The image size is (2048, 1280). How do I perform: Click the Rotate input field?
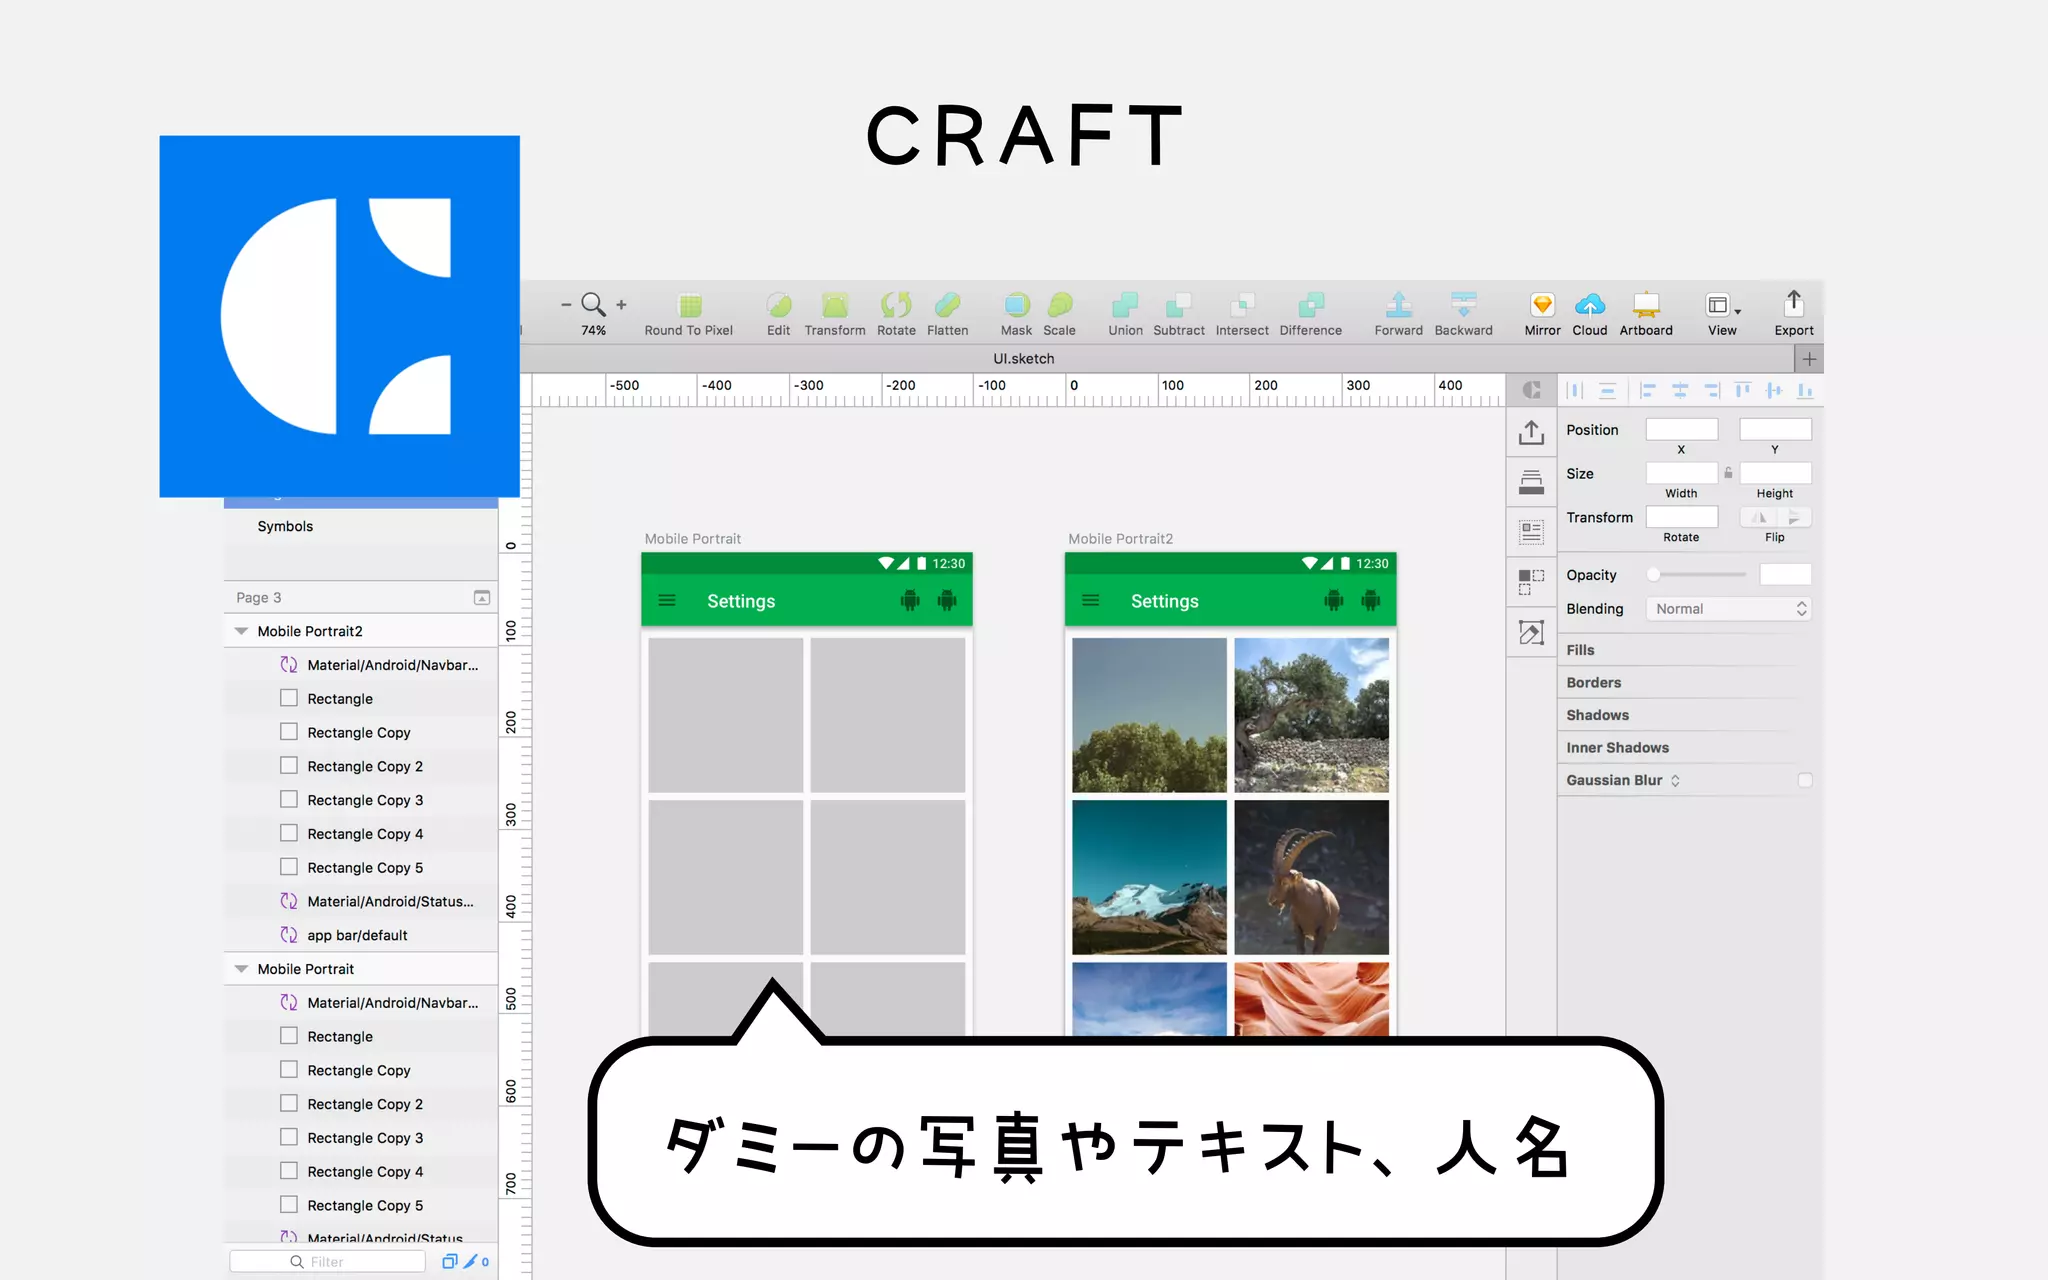[1682, 517]
